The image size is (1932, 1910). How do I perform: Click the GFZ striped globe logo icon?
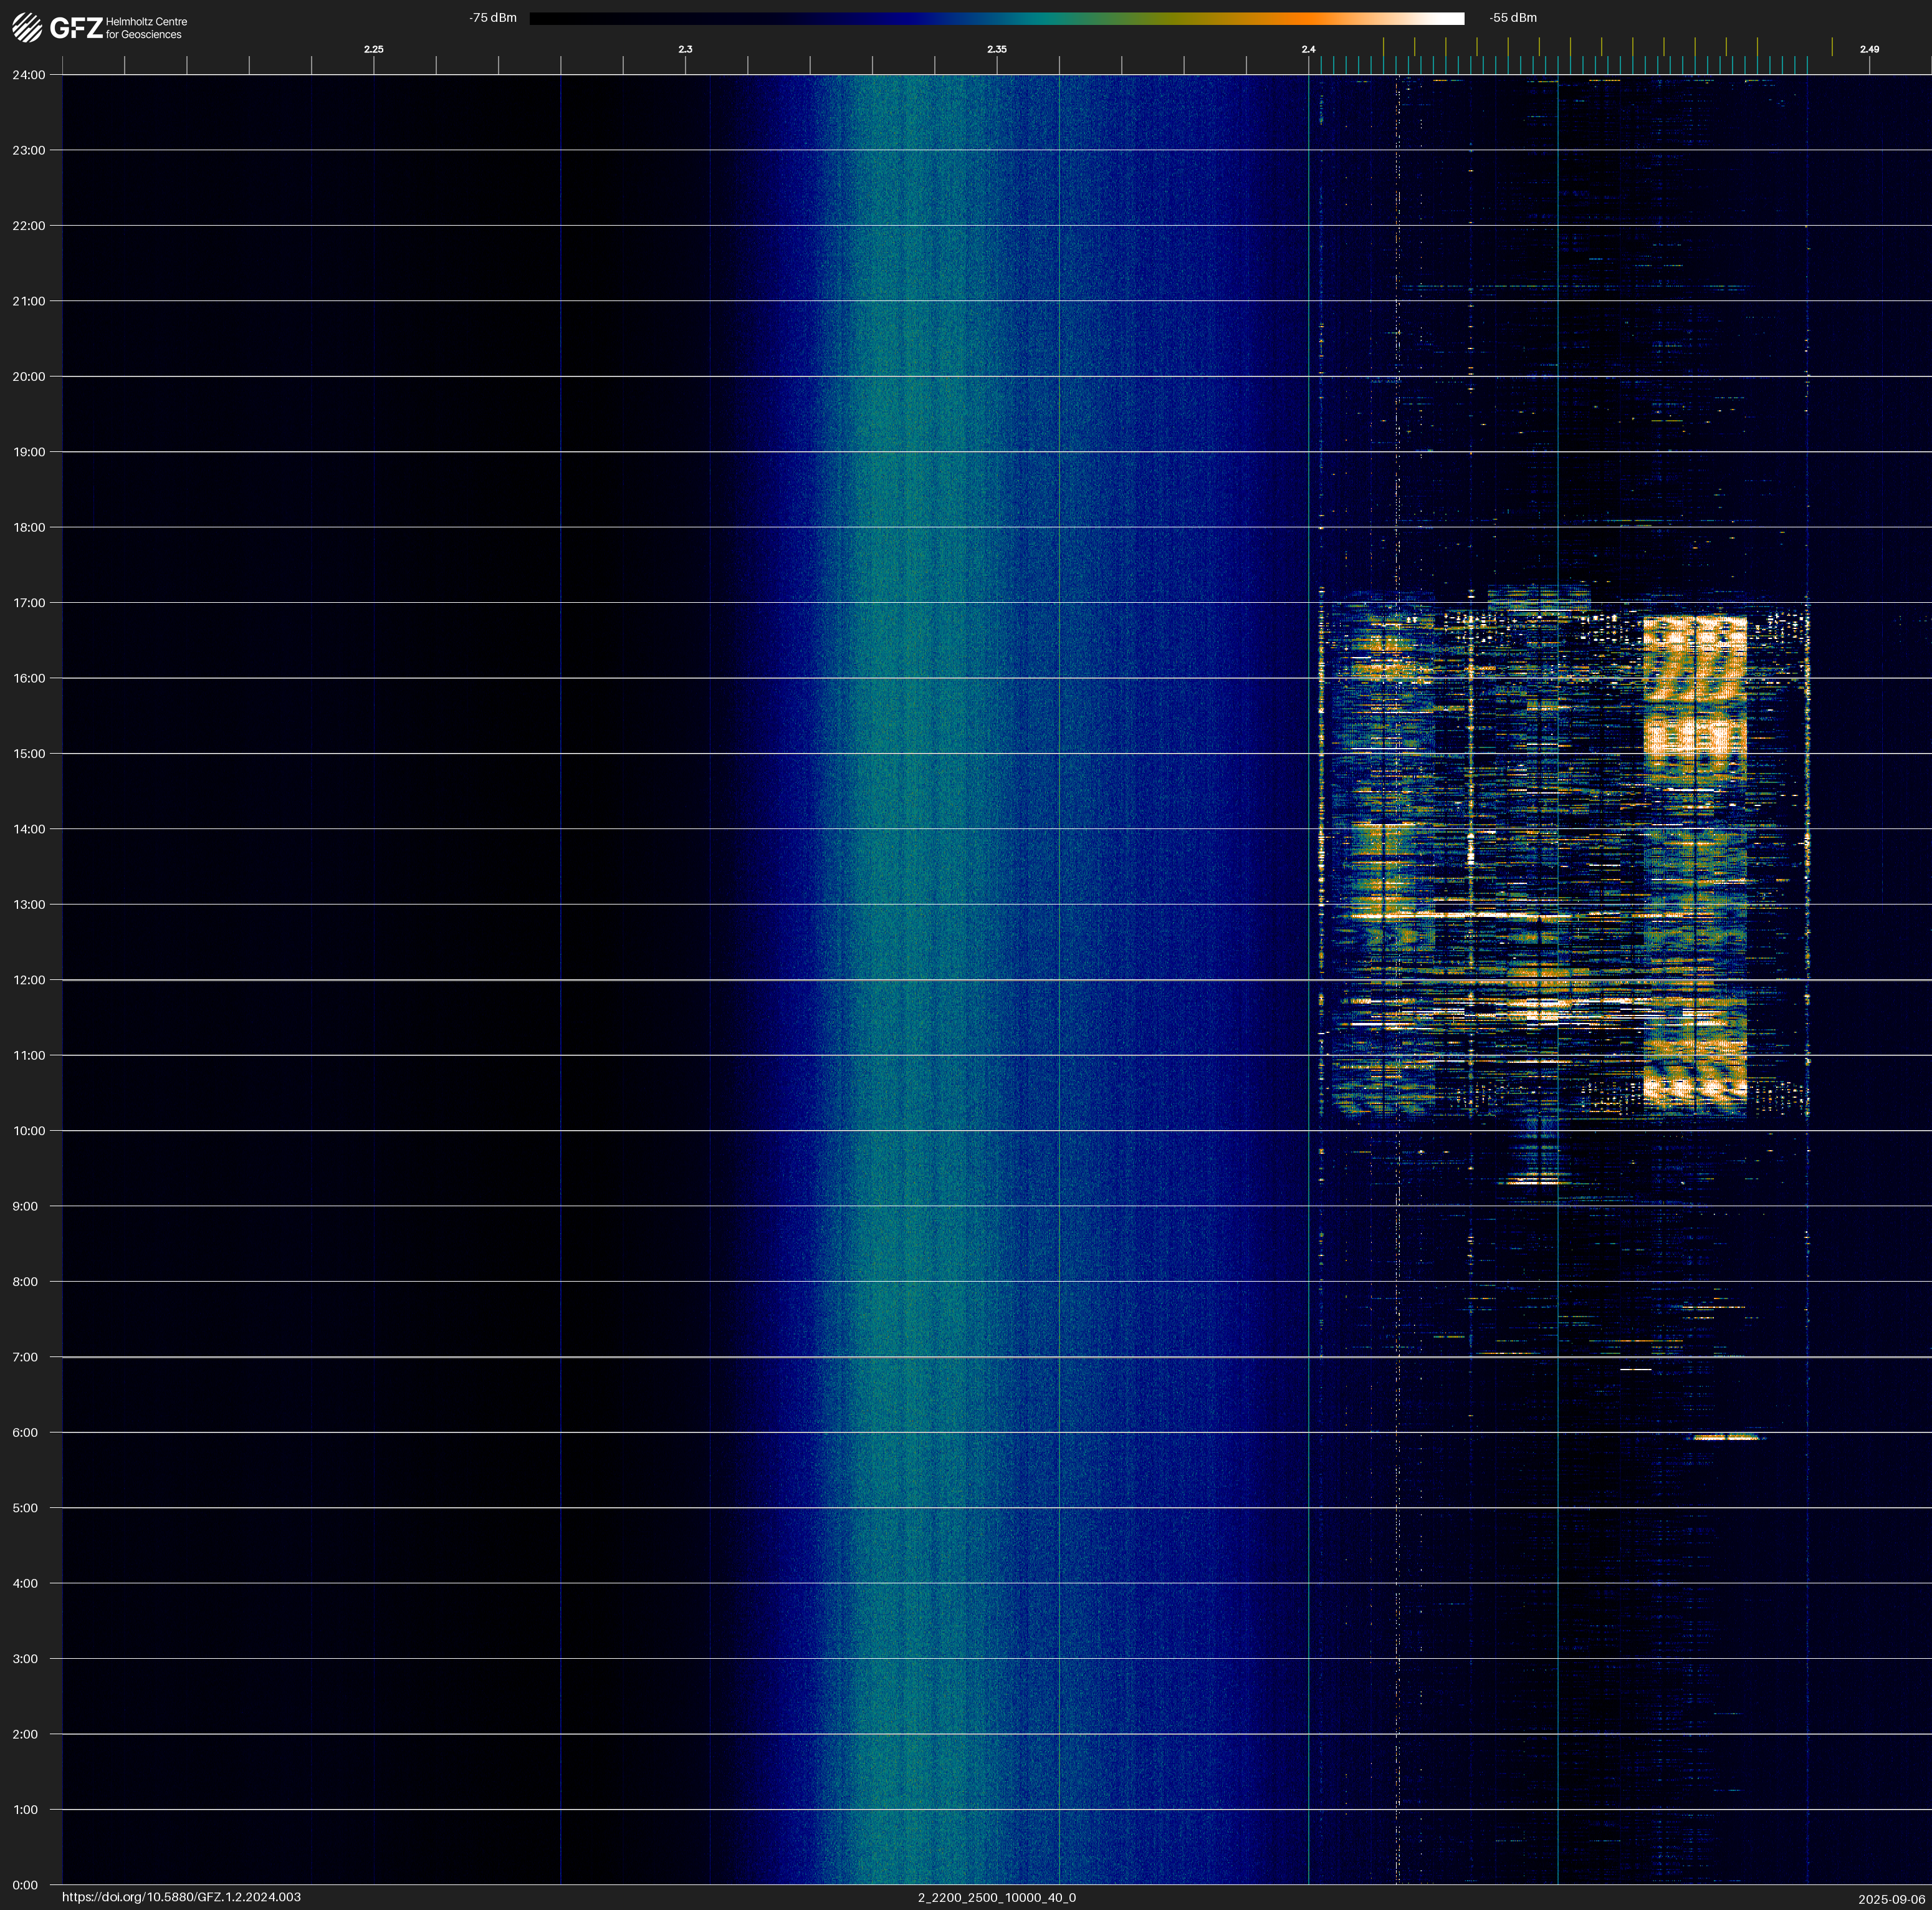coord(27,27)
